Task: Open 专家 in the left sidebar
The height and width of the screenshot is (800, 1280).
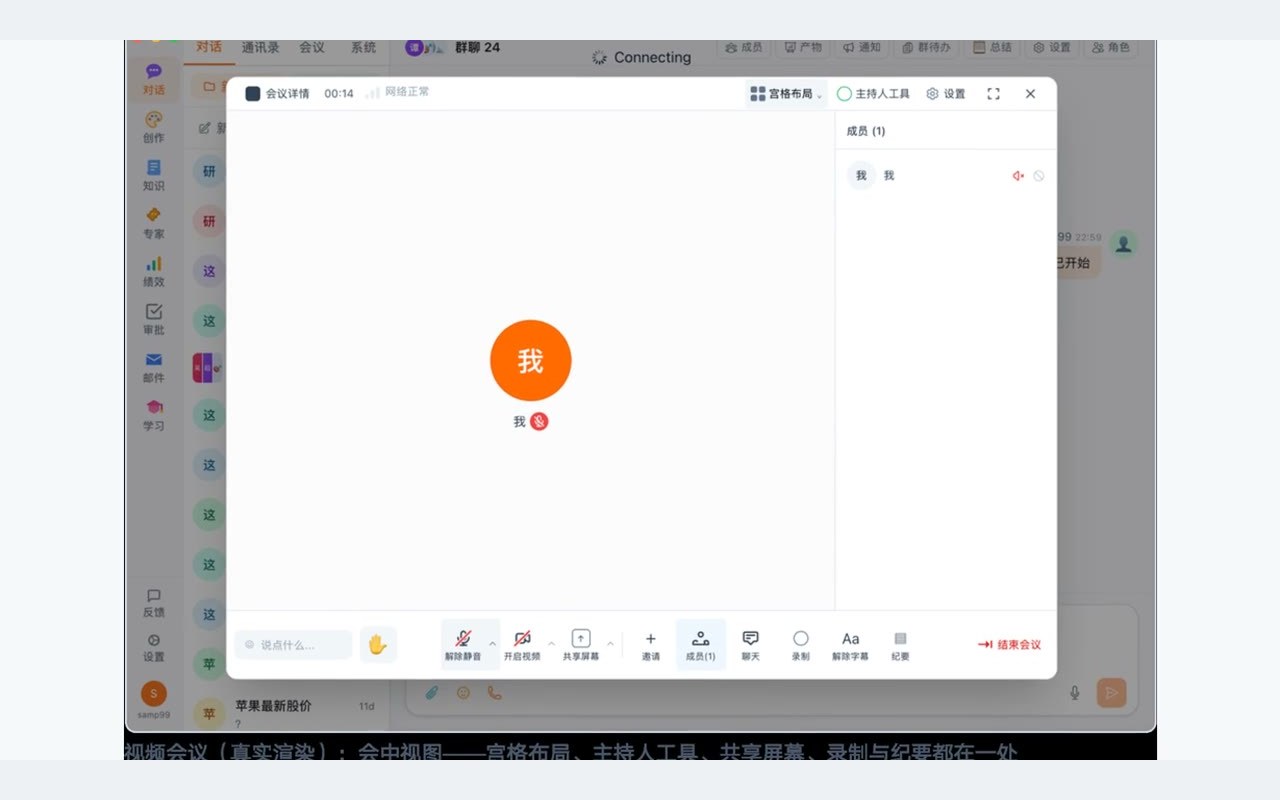Action: point(154,223)
